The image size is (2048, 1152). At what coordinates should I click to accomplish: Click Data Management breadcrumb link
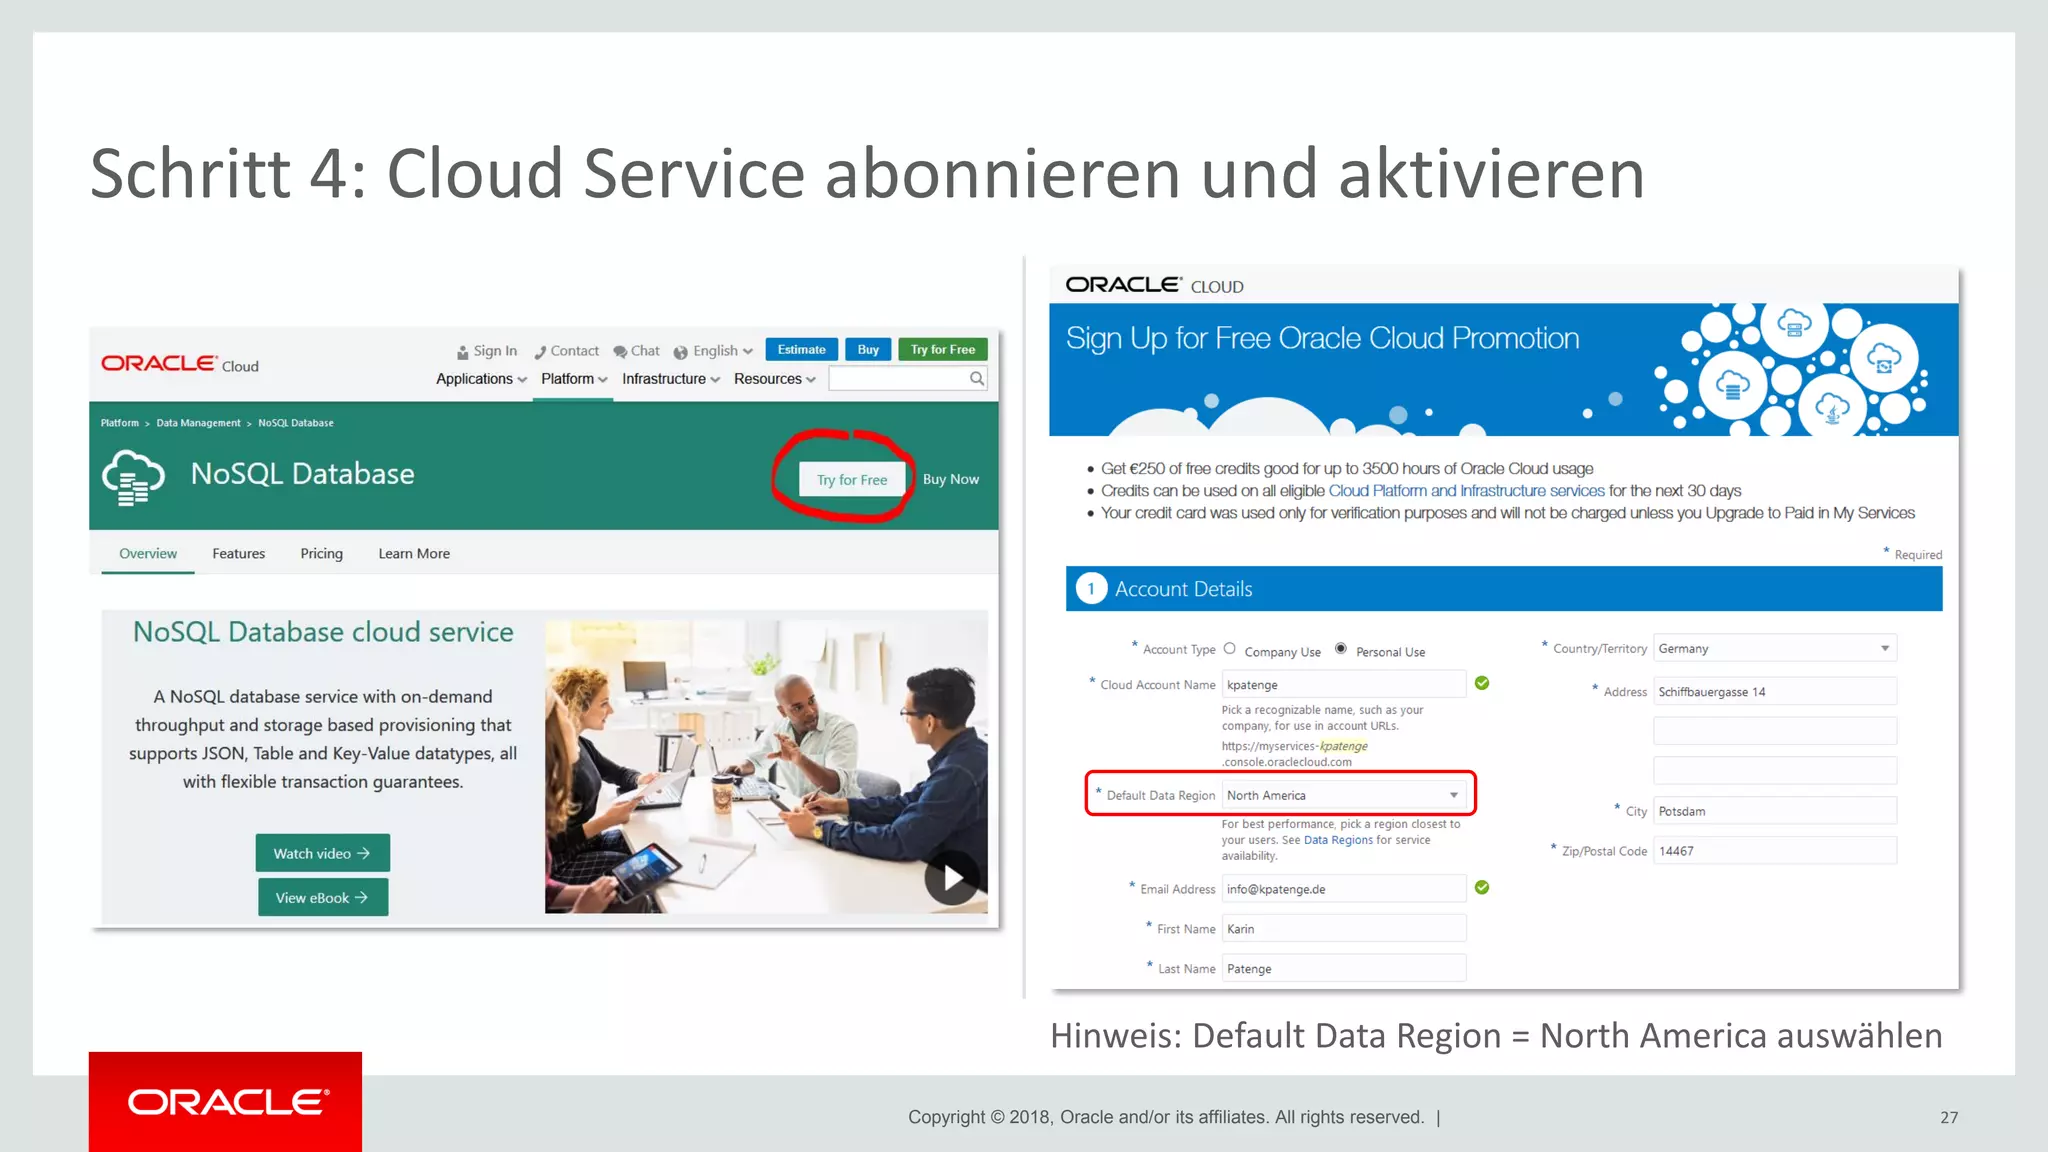[x=199, y=423]
